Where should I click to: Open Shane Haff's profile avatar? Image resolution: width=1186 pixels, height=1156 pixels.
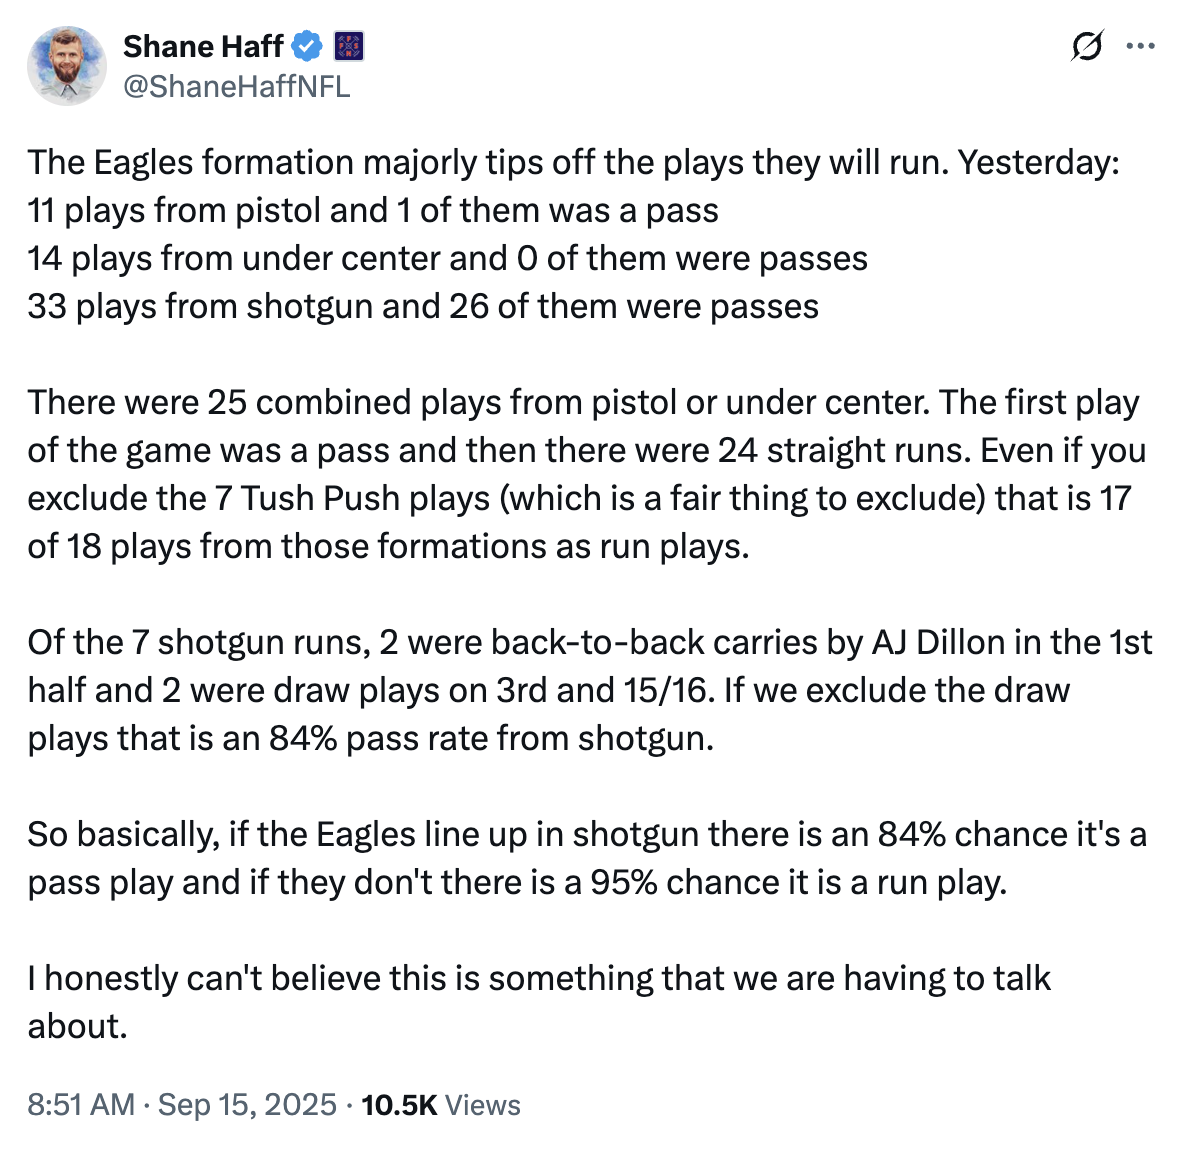tap(67, 66)
